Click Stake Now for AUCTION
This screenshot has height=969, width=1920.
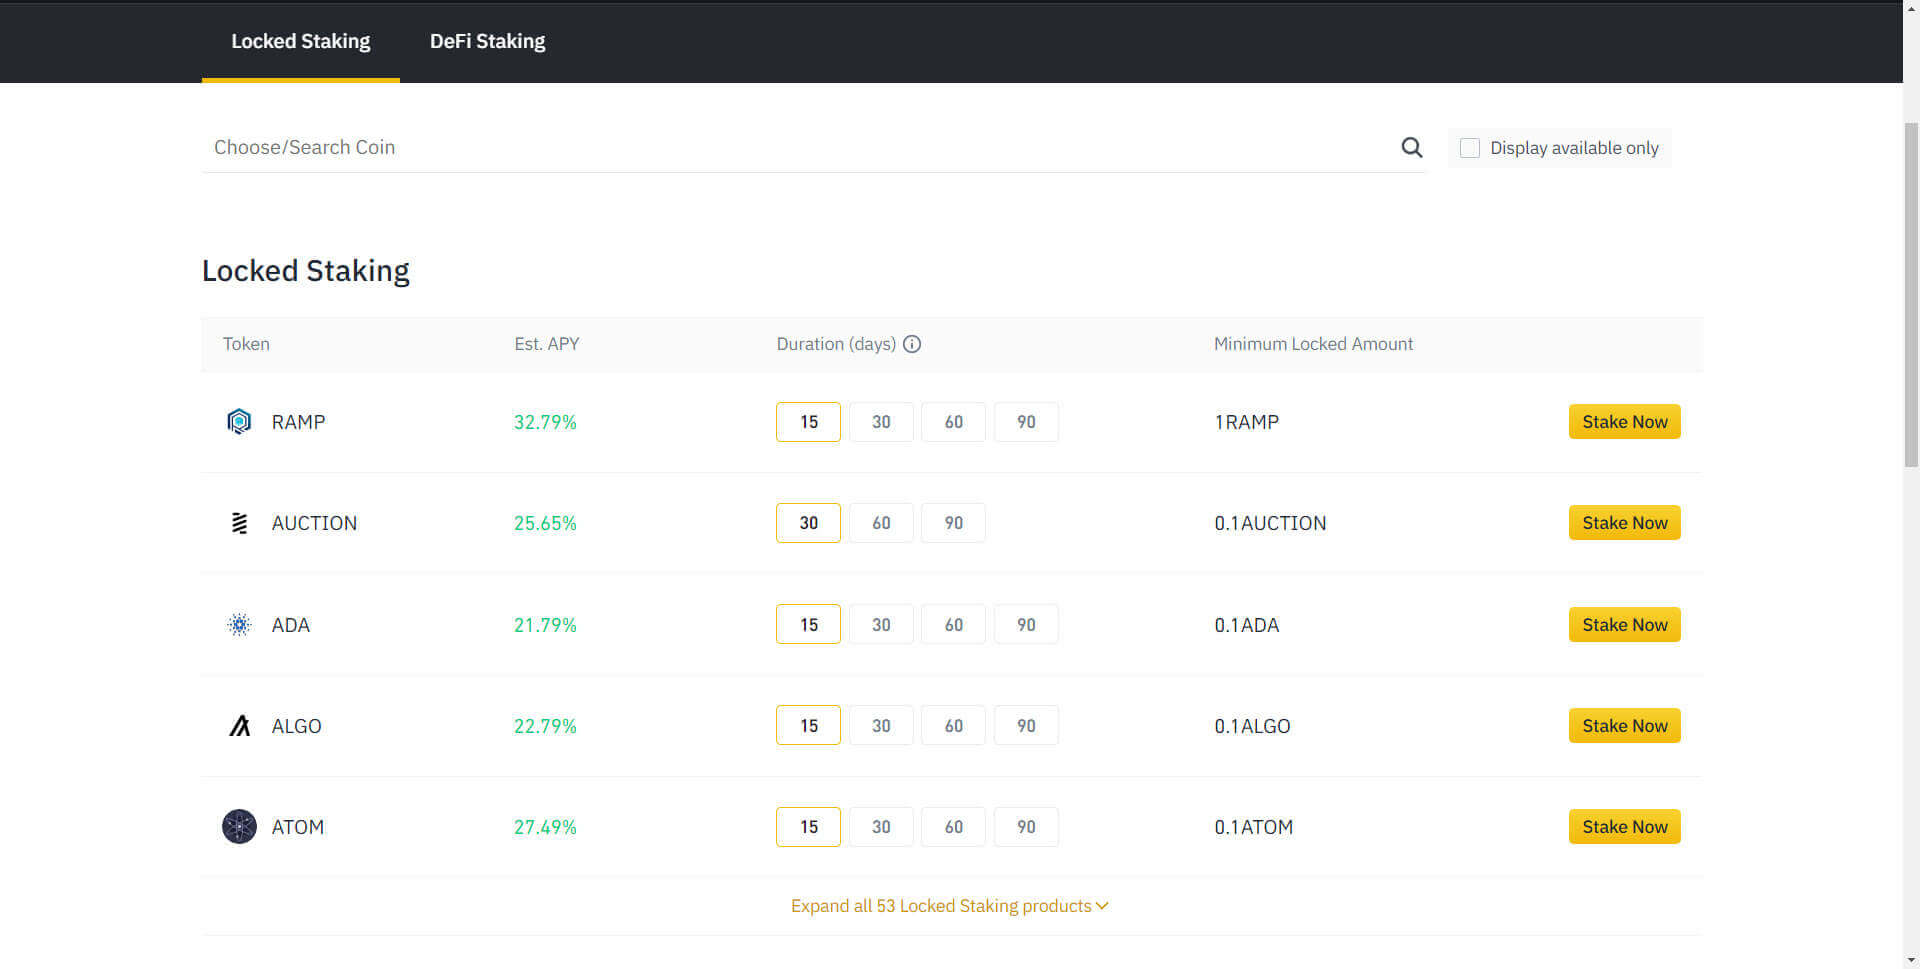click(x=1624, y=523)
